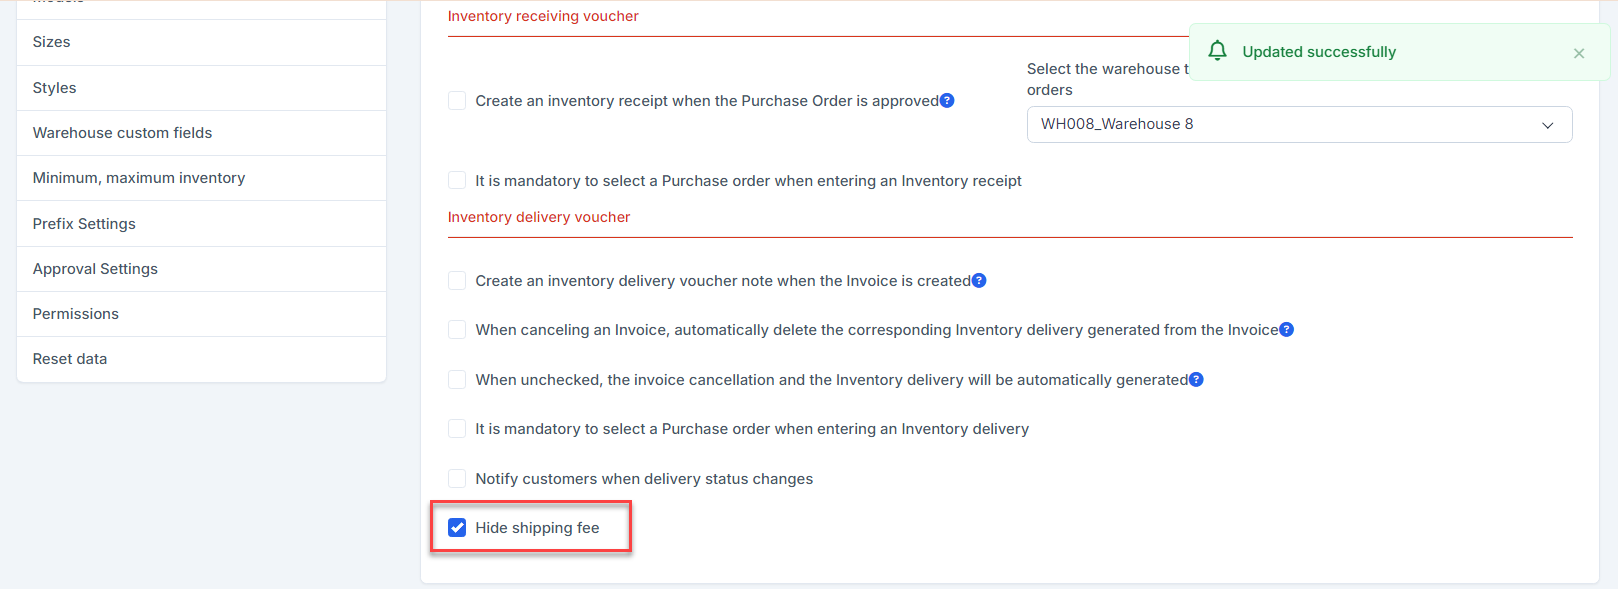Select Permissions in the sidebar

(76, 314)
